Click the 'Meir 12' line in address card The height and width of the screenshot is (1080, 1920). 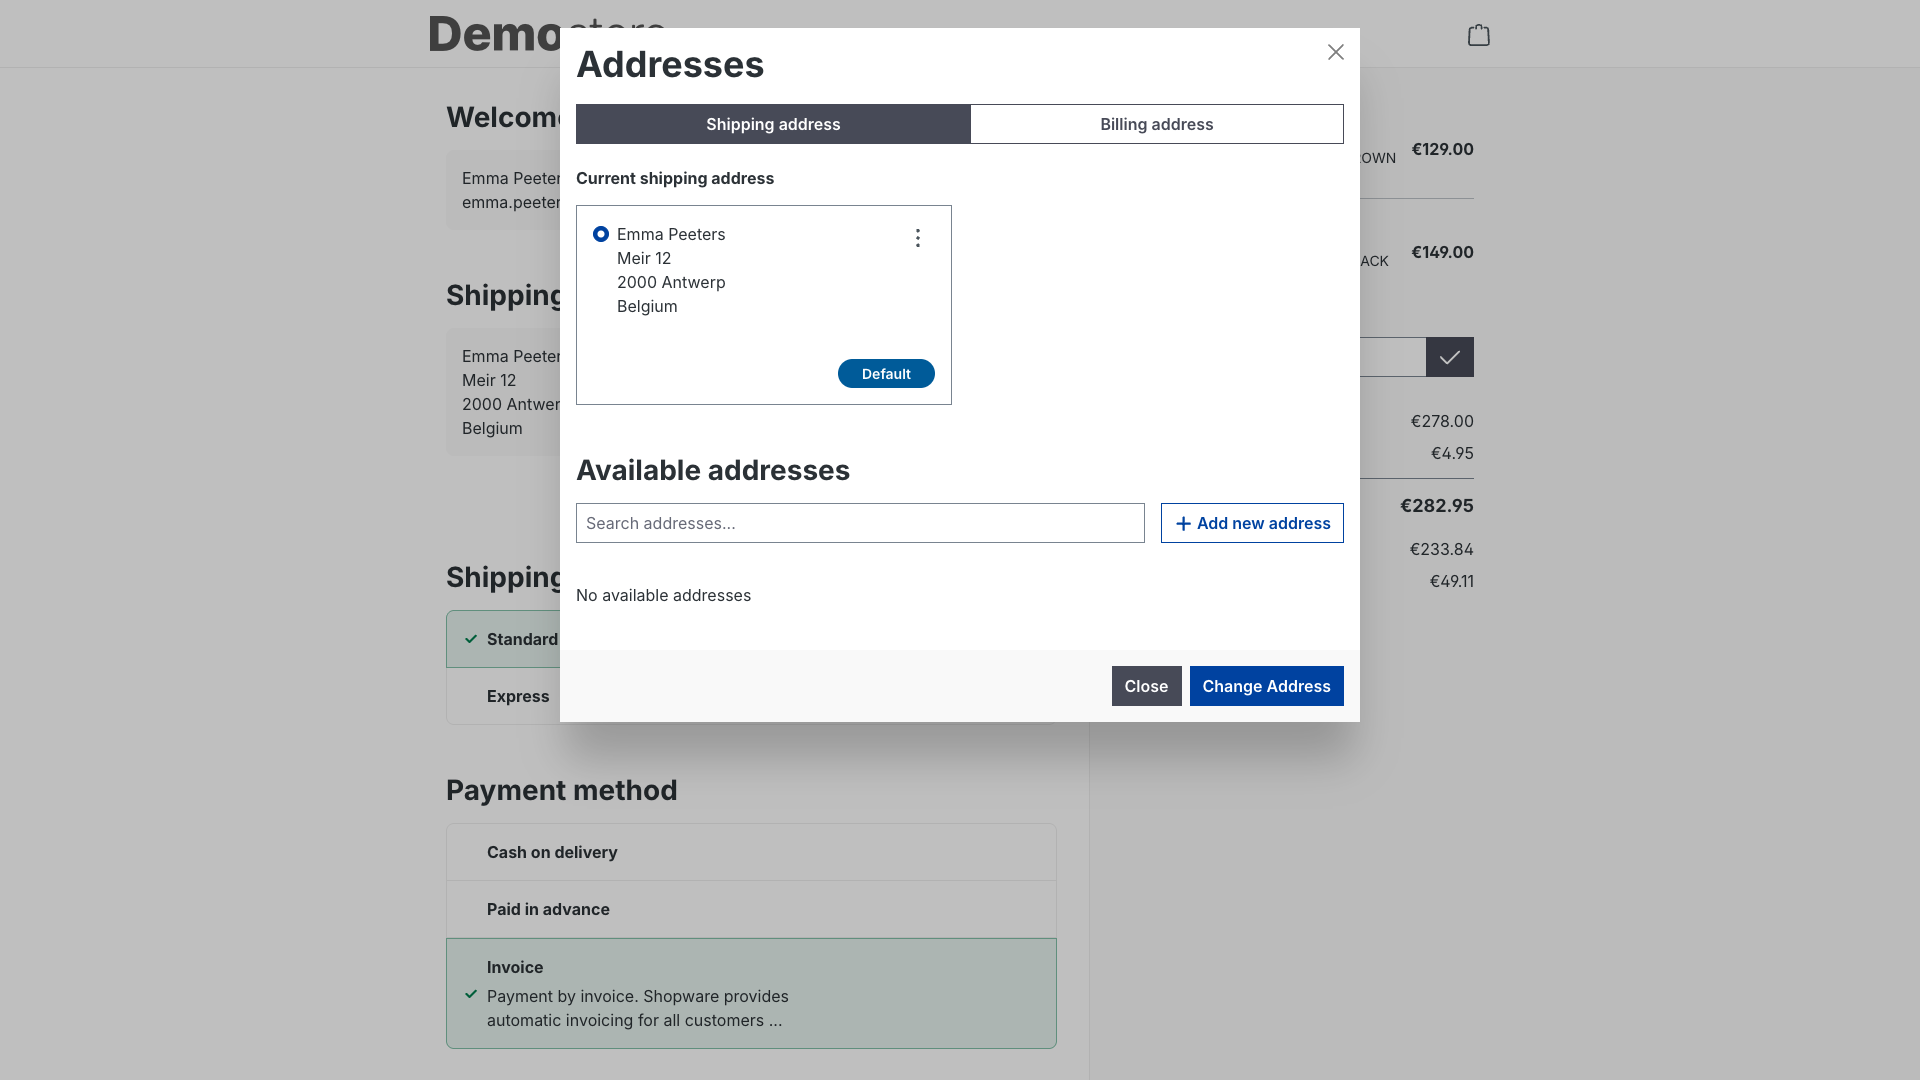(644, 258)
